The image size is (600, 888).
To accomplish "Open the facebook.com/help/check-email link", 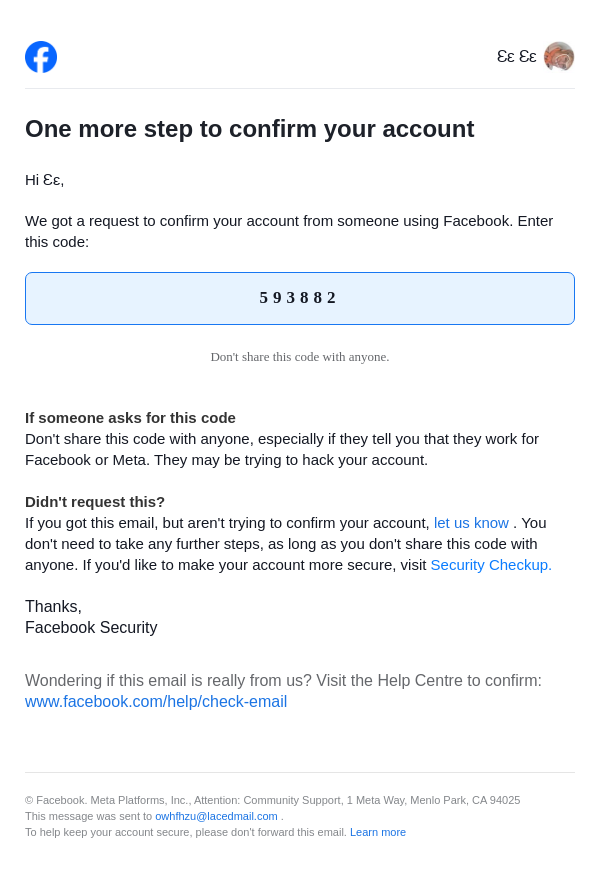I will [156, 702].
